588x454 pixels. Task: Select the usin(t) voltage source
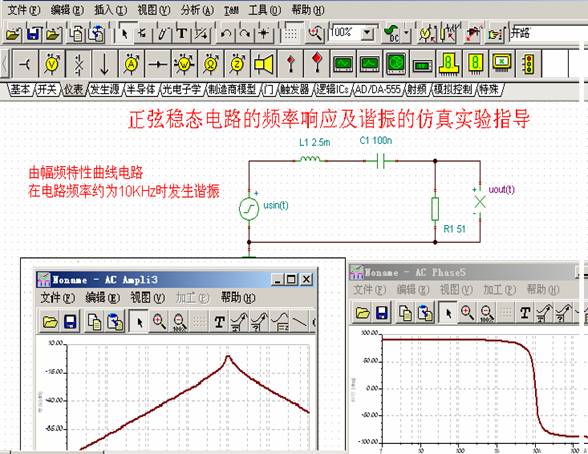coord(249,209)
